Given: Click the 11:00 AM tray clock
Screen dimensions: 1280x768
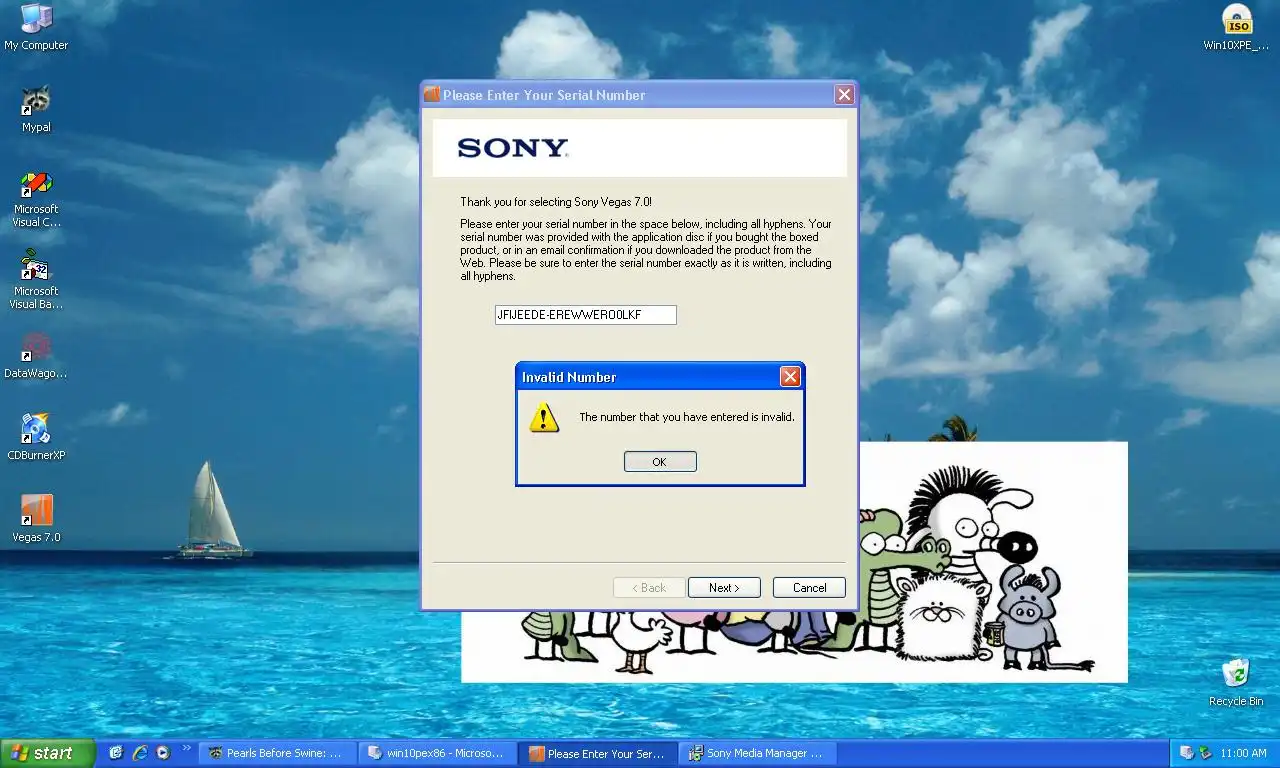Looking at the screenshot, I should tap(1244, 753).
